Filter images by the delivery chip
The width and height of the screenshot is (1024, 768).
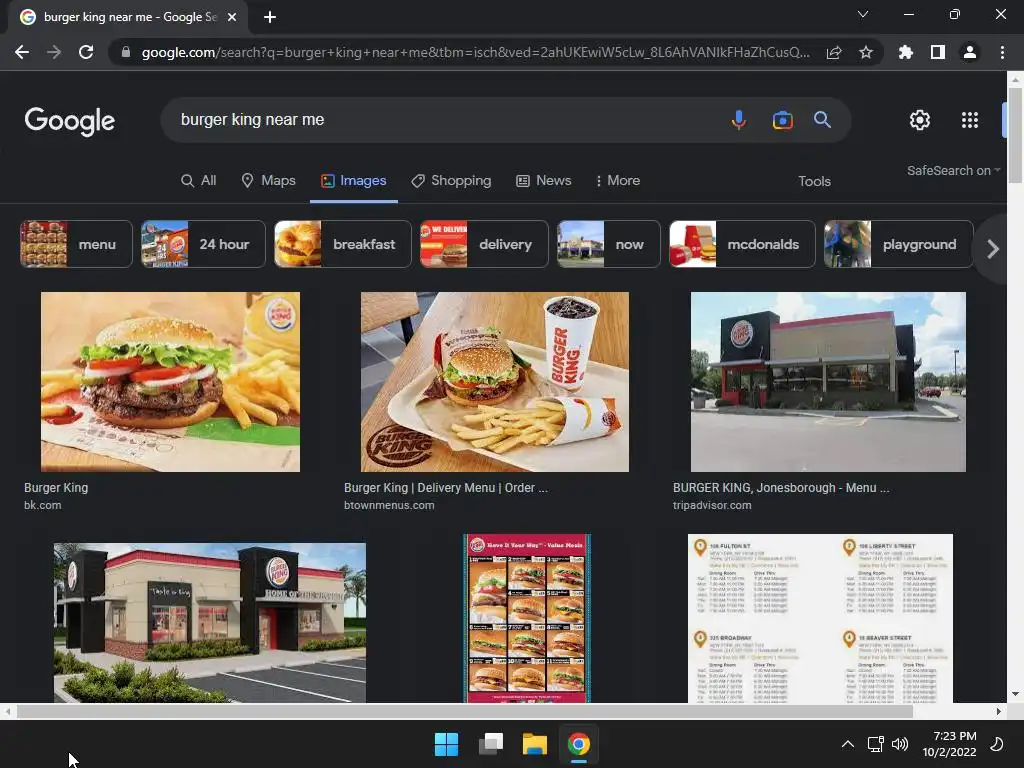tap(484, 244)
